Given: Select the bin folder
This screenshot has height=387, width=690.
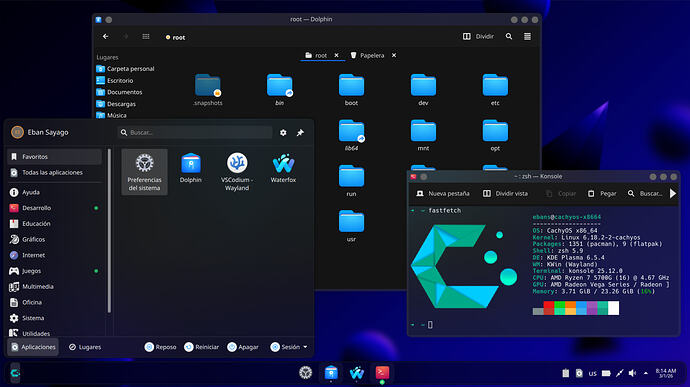Looking at the screenshot, I should [279, 90].
